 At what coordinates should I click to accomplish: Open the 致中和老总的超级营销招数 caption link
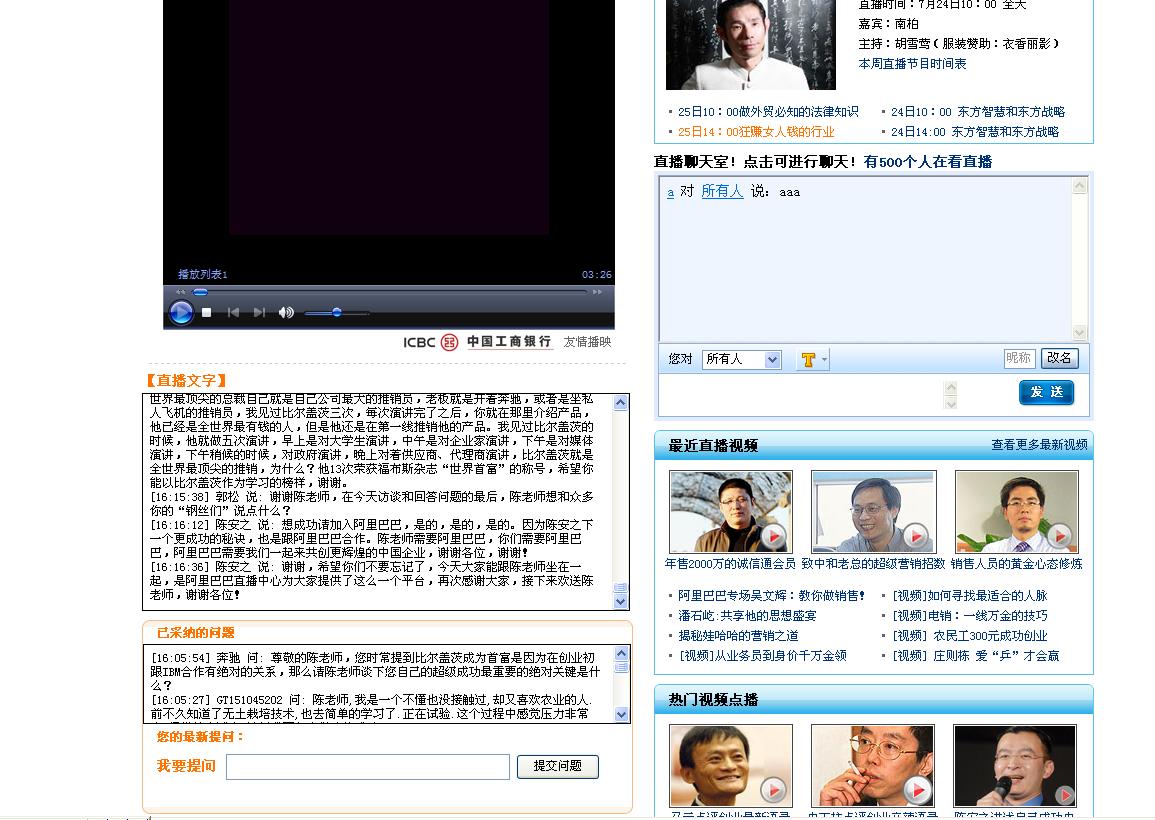pos(873,564)
